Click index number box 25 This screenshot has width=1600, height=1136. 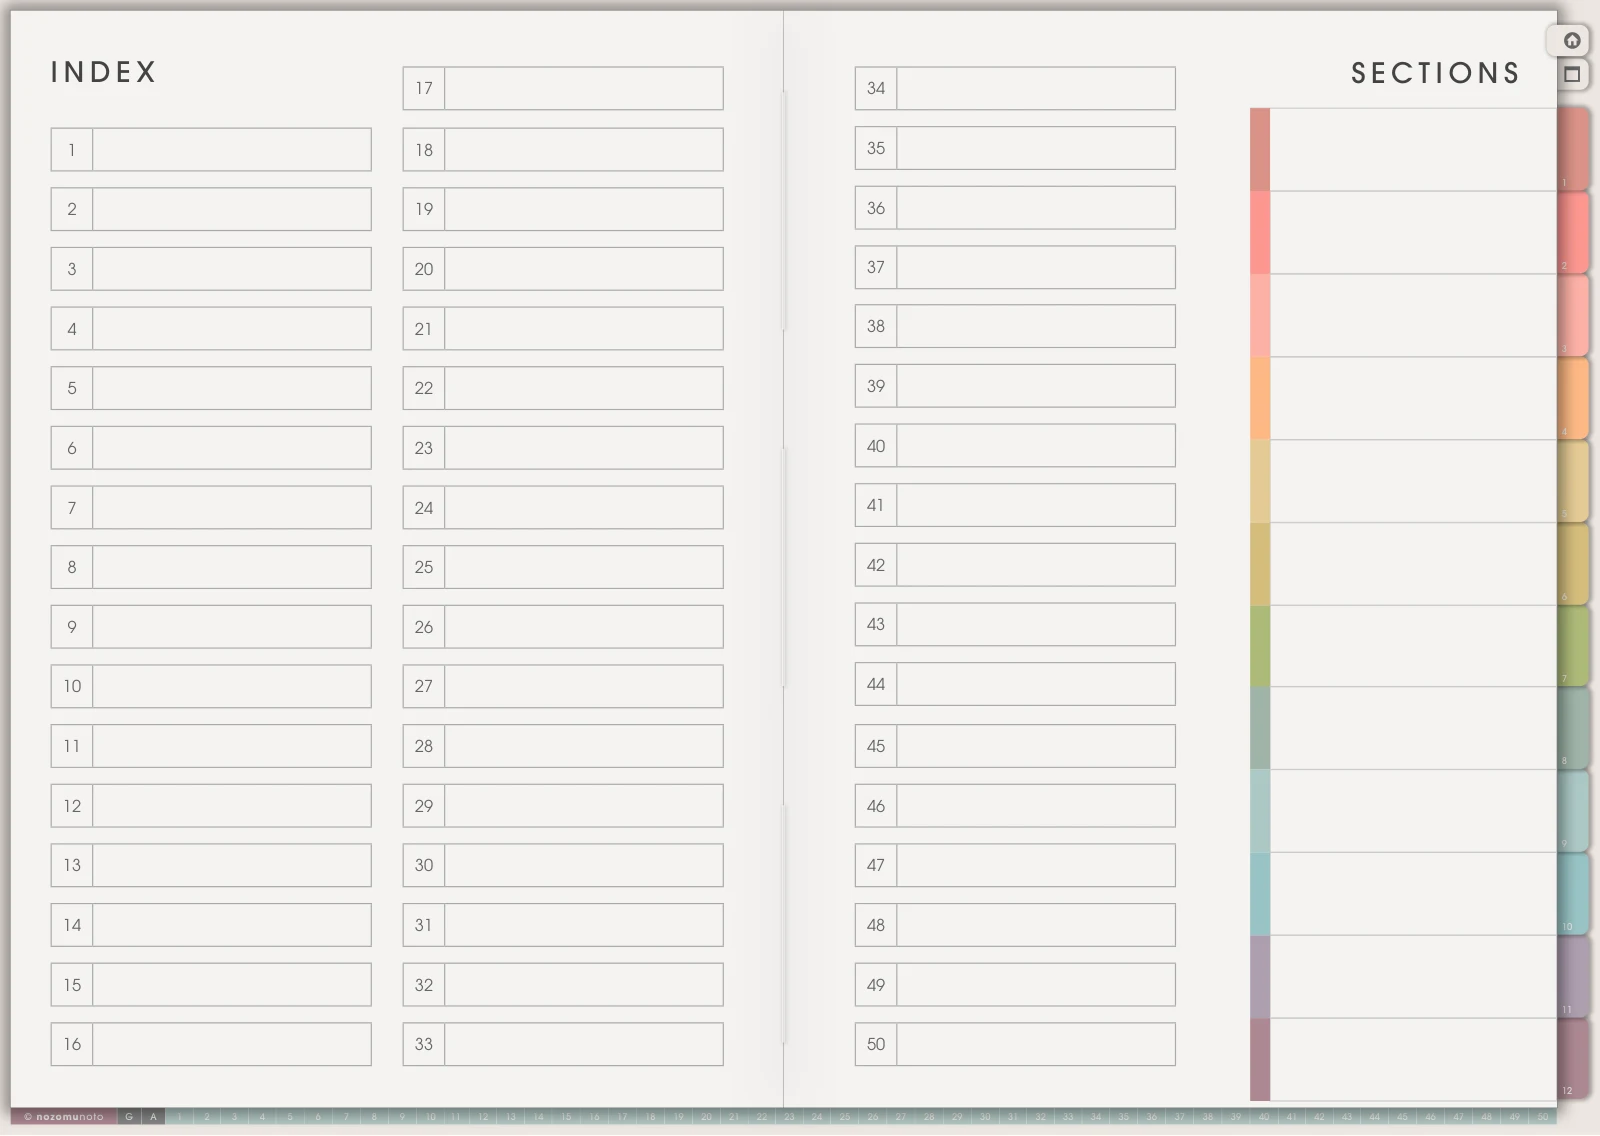(x=424, y=567)
